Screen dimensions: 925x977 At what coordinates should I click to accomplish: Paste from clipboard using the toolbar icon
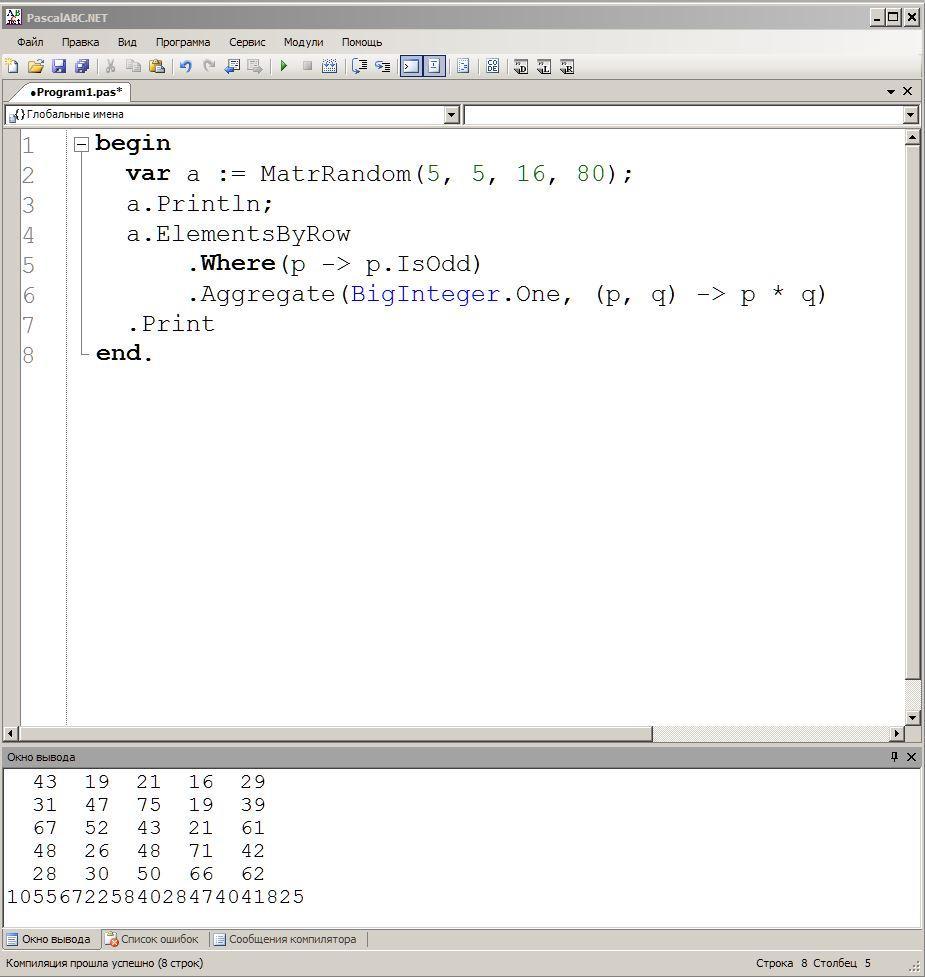[157, 67]
